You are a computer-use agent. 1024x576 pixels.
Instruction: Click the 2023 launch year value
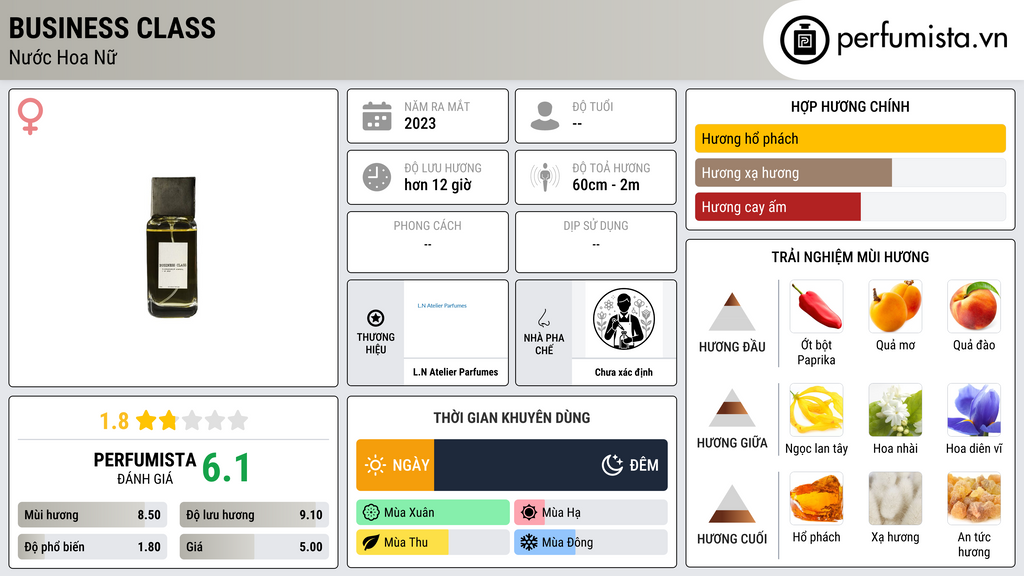tap(420, 123)
